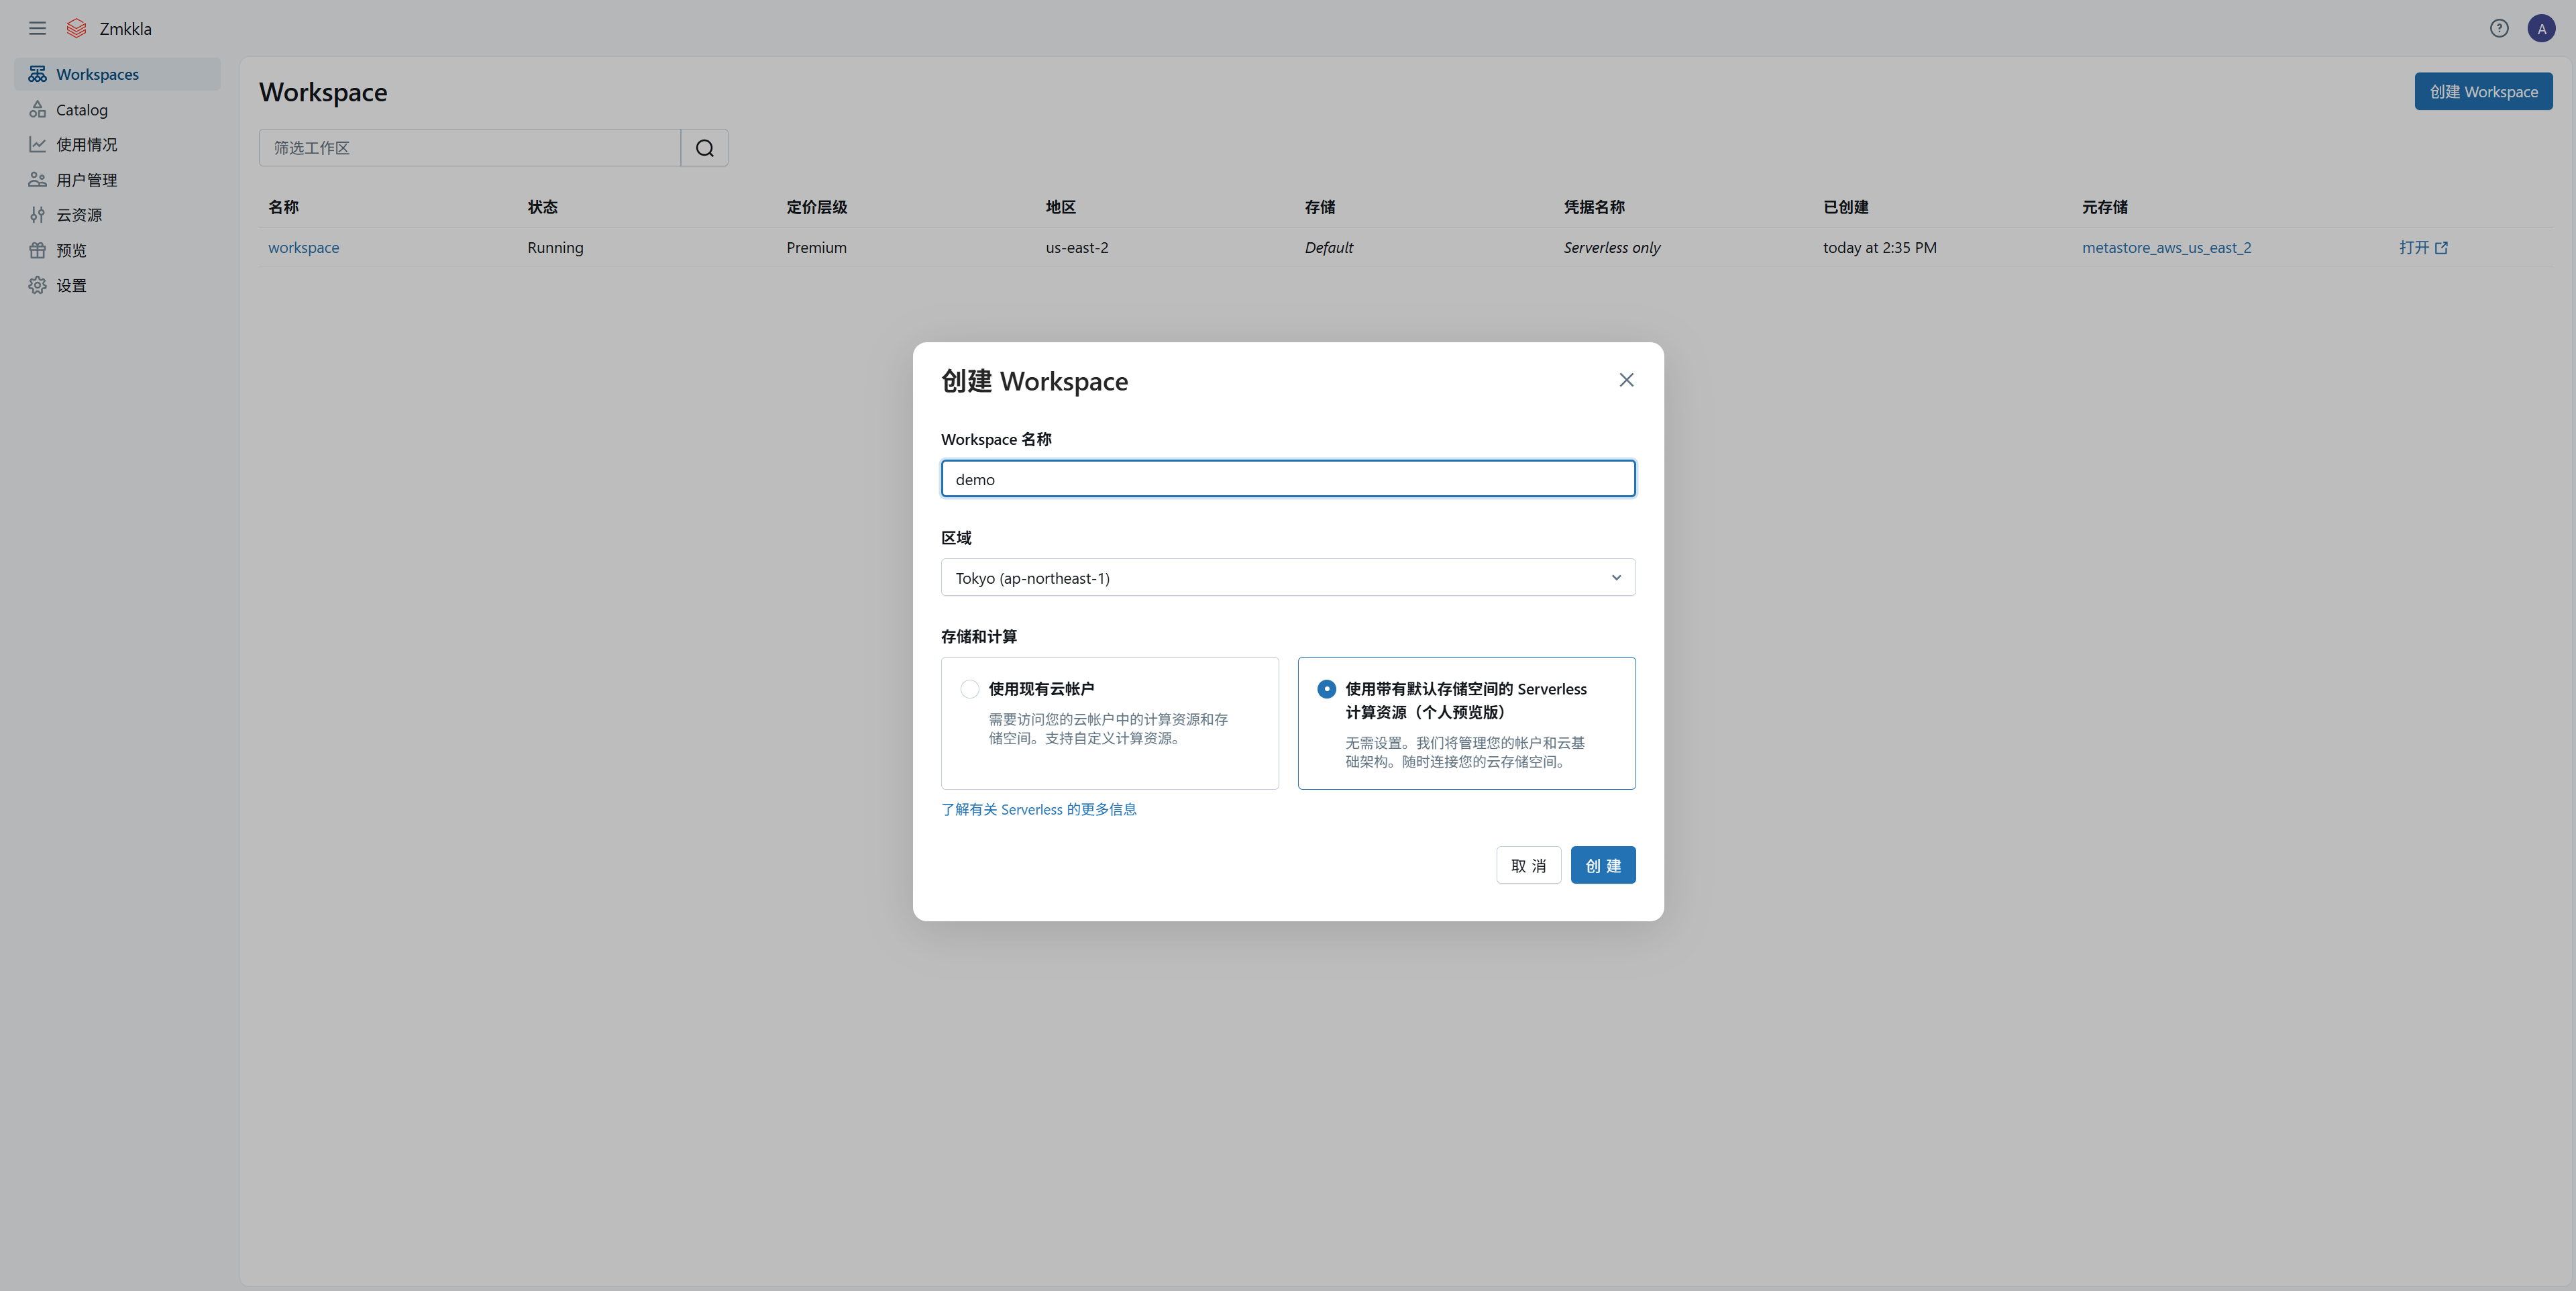Open the help question mark icon

[x=2499, y=28]
